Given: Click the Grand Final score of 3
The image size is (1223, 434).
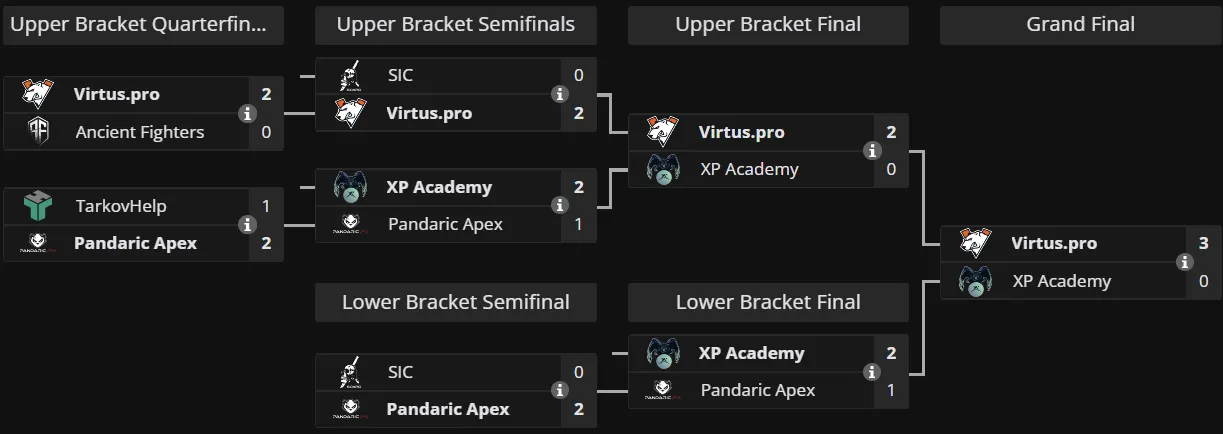Looking at the screenshot, I should 1203,243.
